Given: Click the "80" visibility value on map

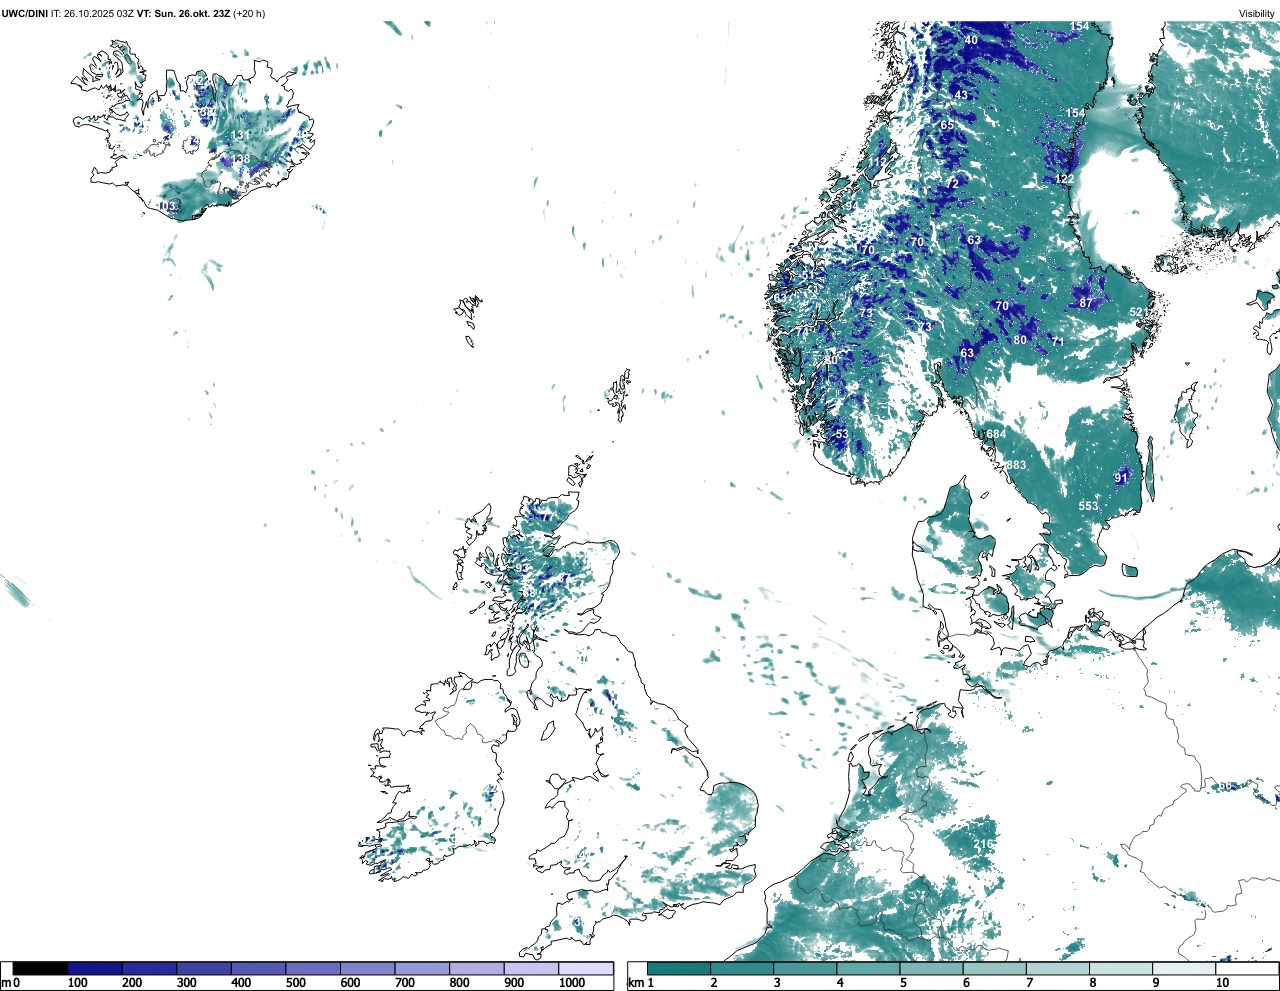Looking at the screenshot, I should tap(1020, 340).
